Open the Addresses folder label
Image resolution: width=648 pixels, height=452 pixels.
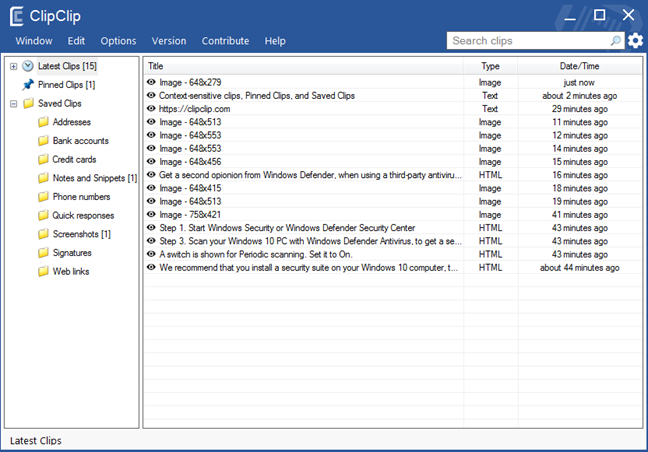pyautogui.click(x=71, y=122)
